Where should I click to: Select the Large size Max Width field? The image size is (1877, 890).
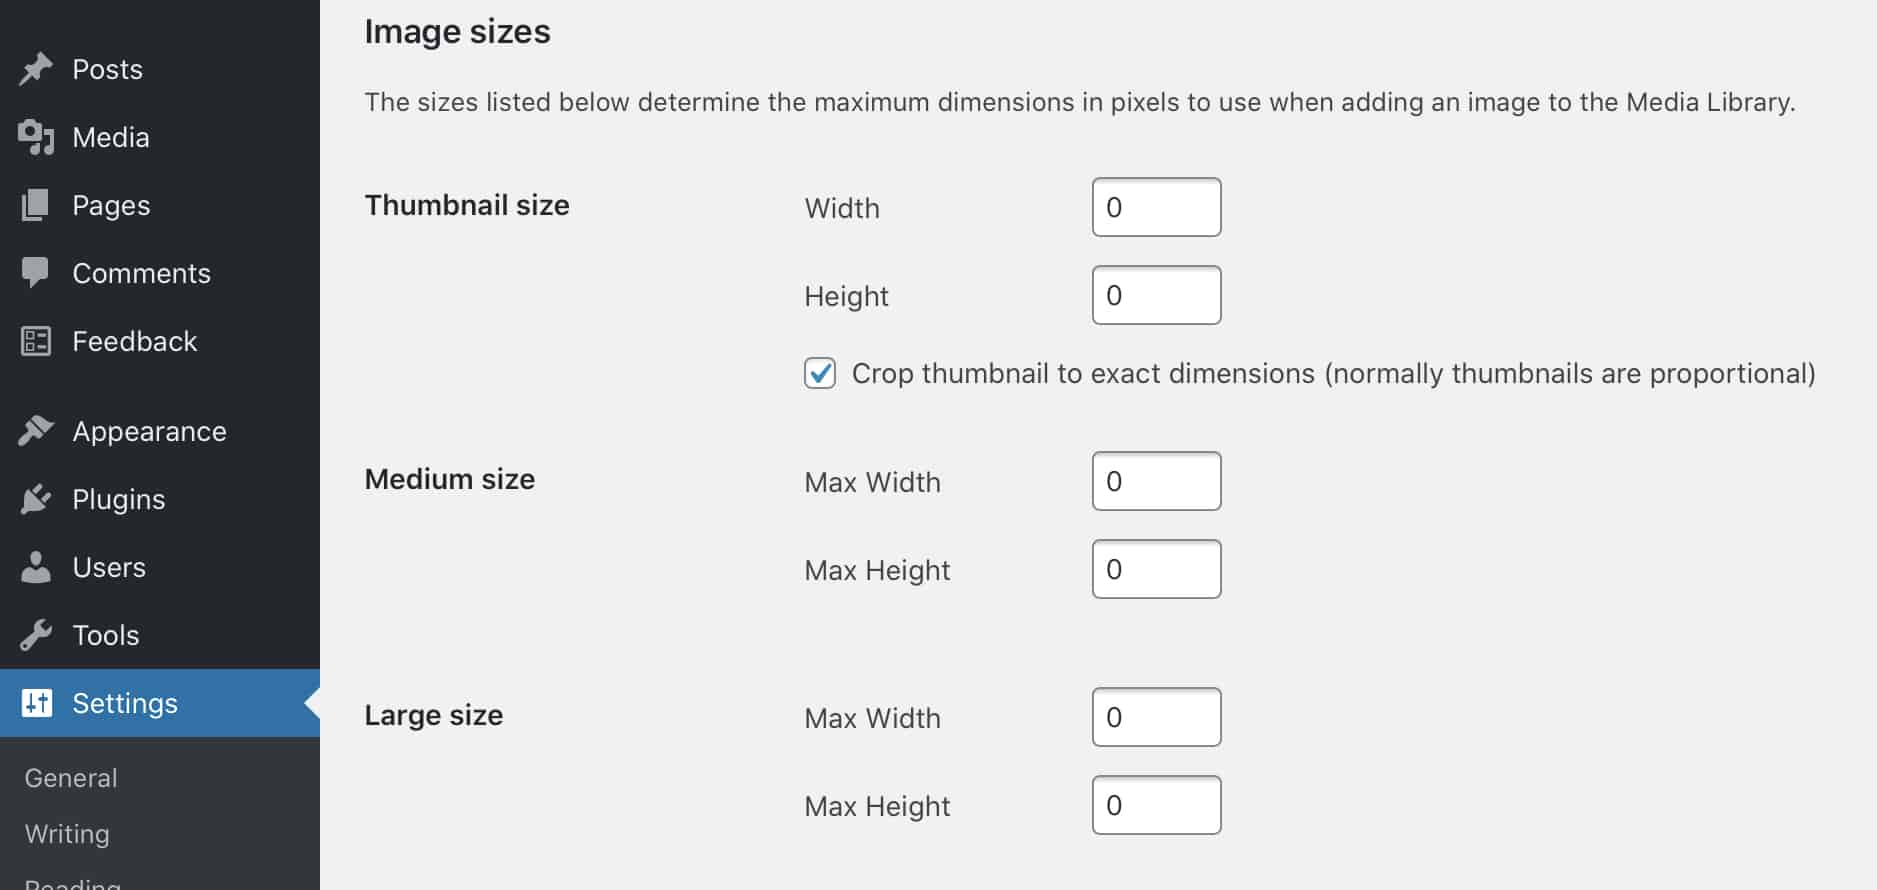(x=1157, y=717)
